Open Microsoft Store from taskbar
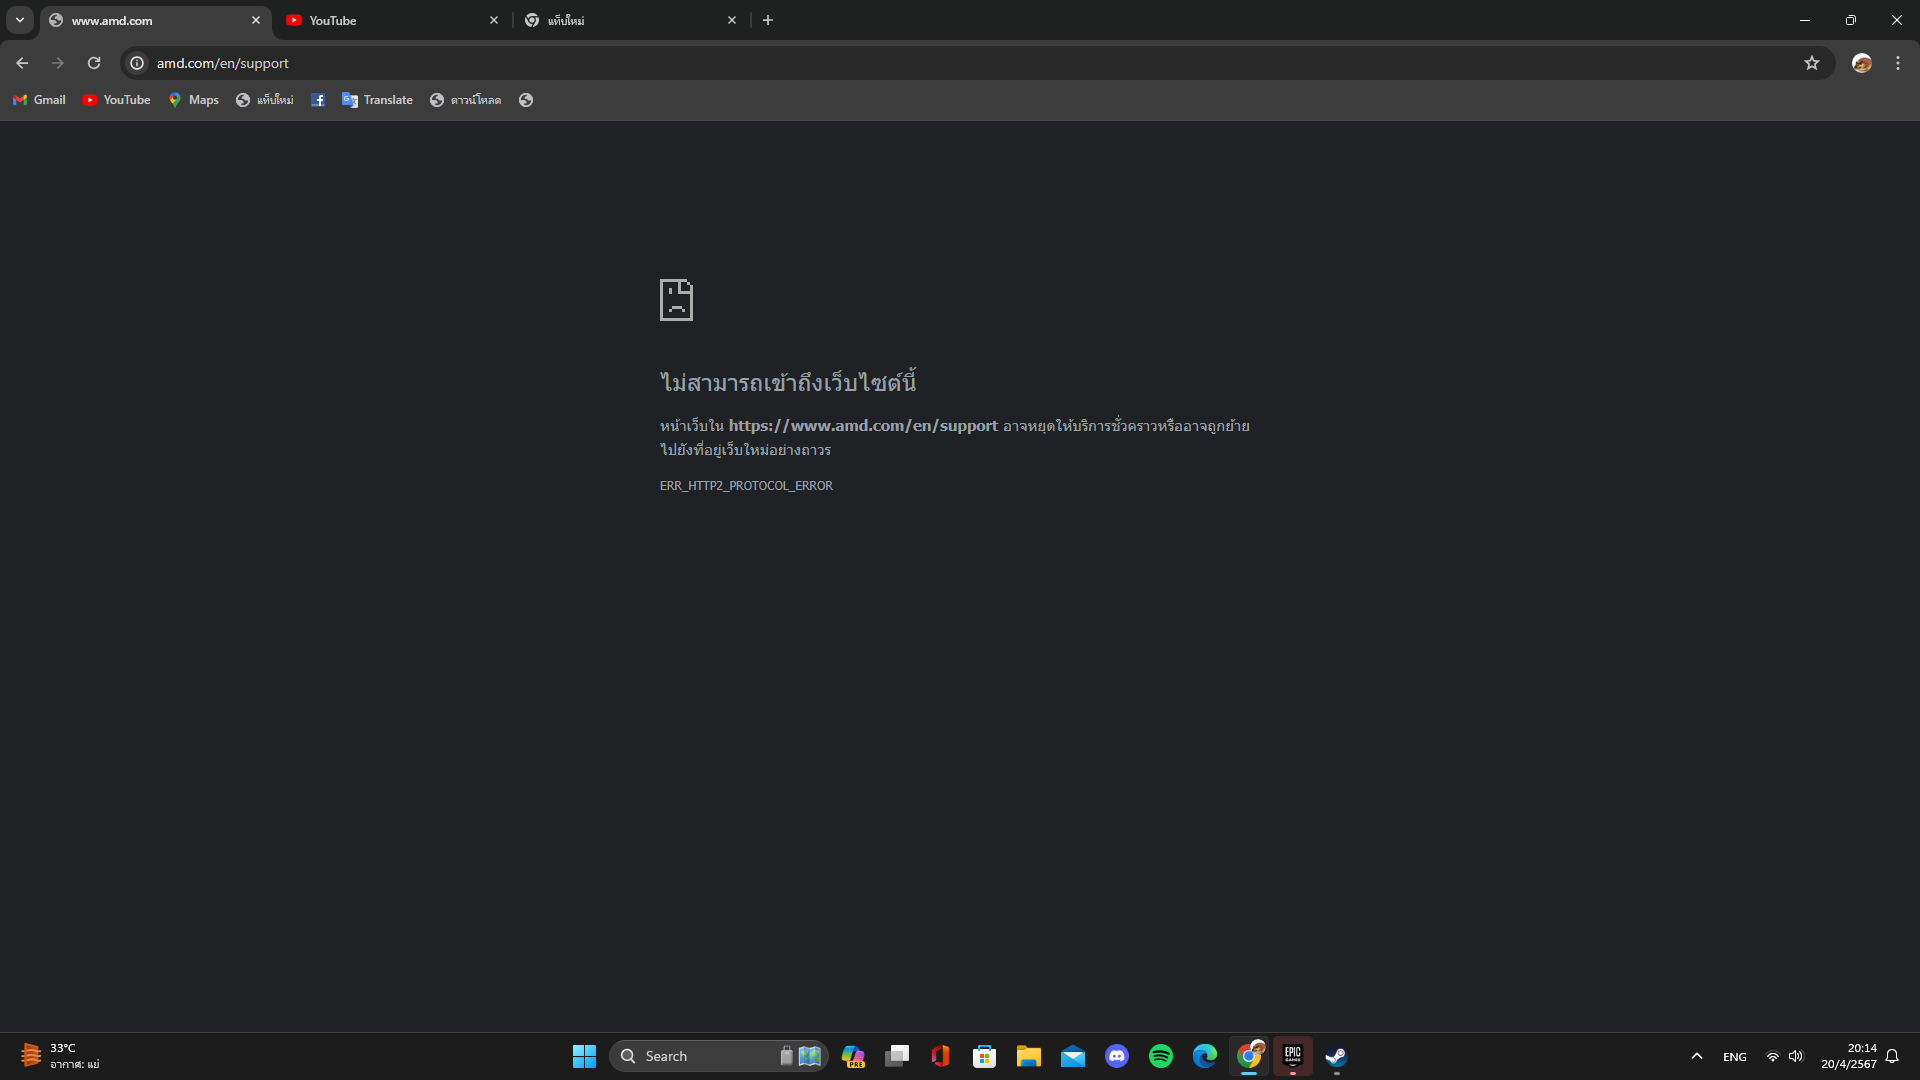This screenshot has height=1080, width=1920. click(x=985, y=1056)
